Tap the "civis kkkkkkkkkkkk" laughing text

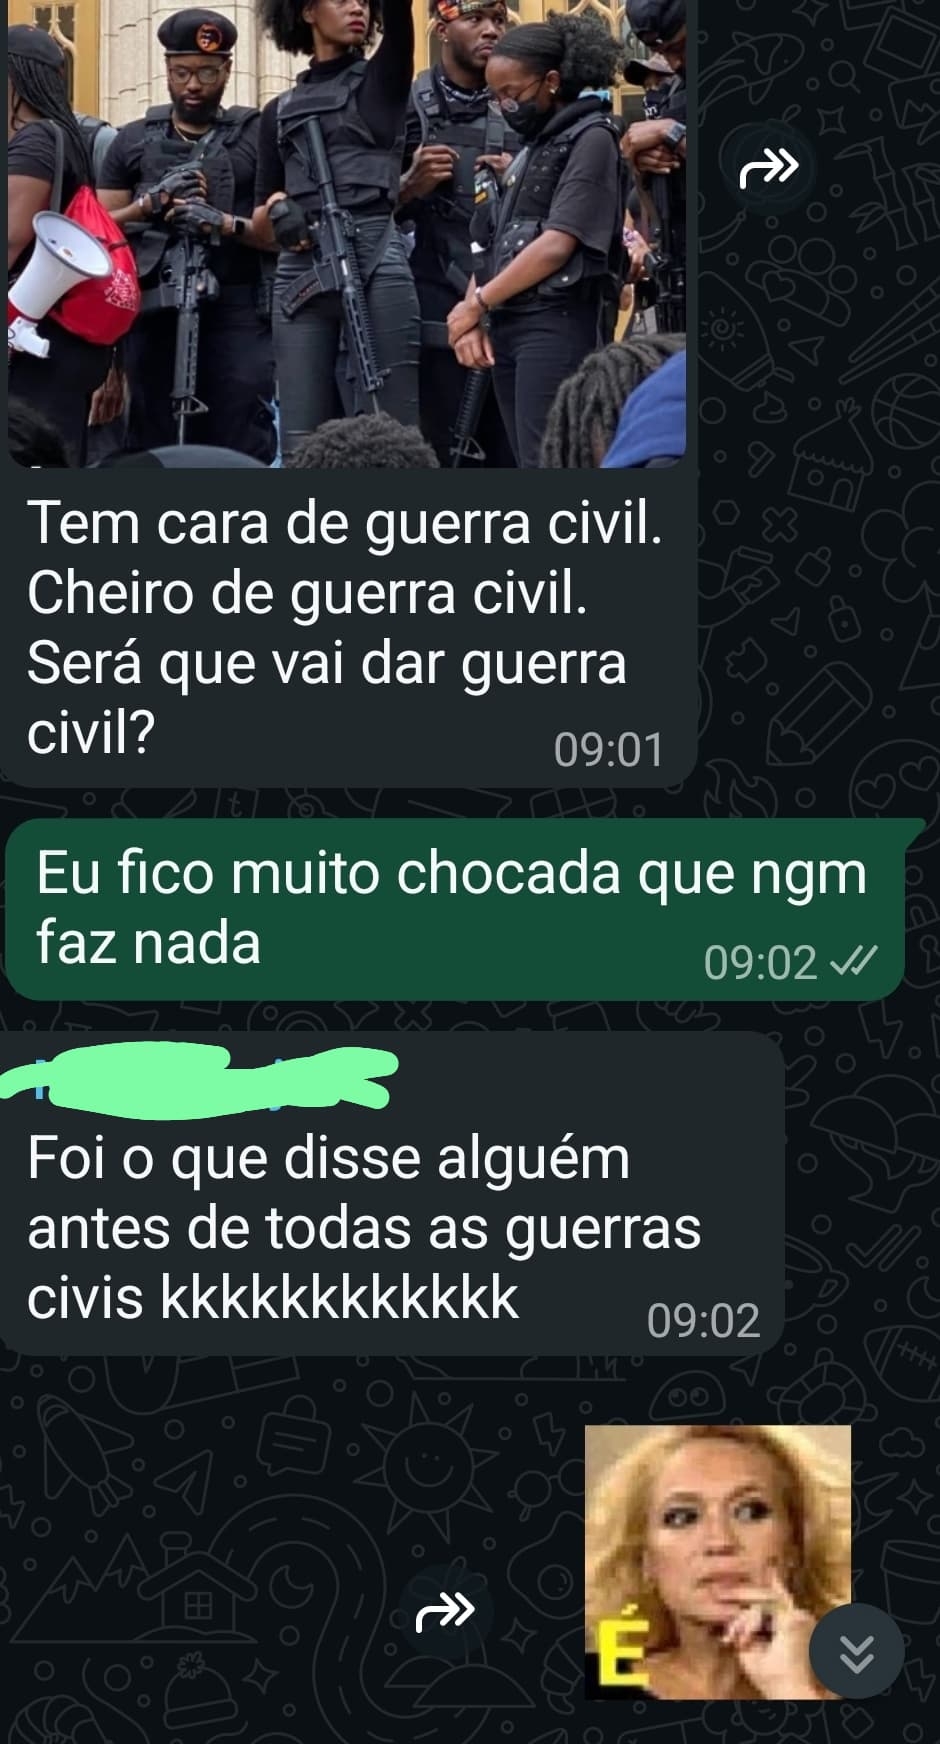[x=273, y=1298]
